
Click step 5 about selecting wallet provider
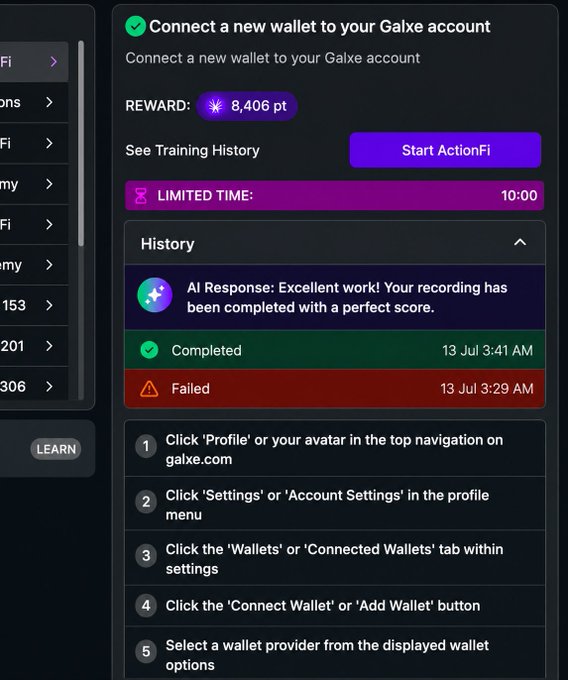tap(335, 653)
